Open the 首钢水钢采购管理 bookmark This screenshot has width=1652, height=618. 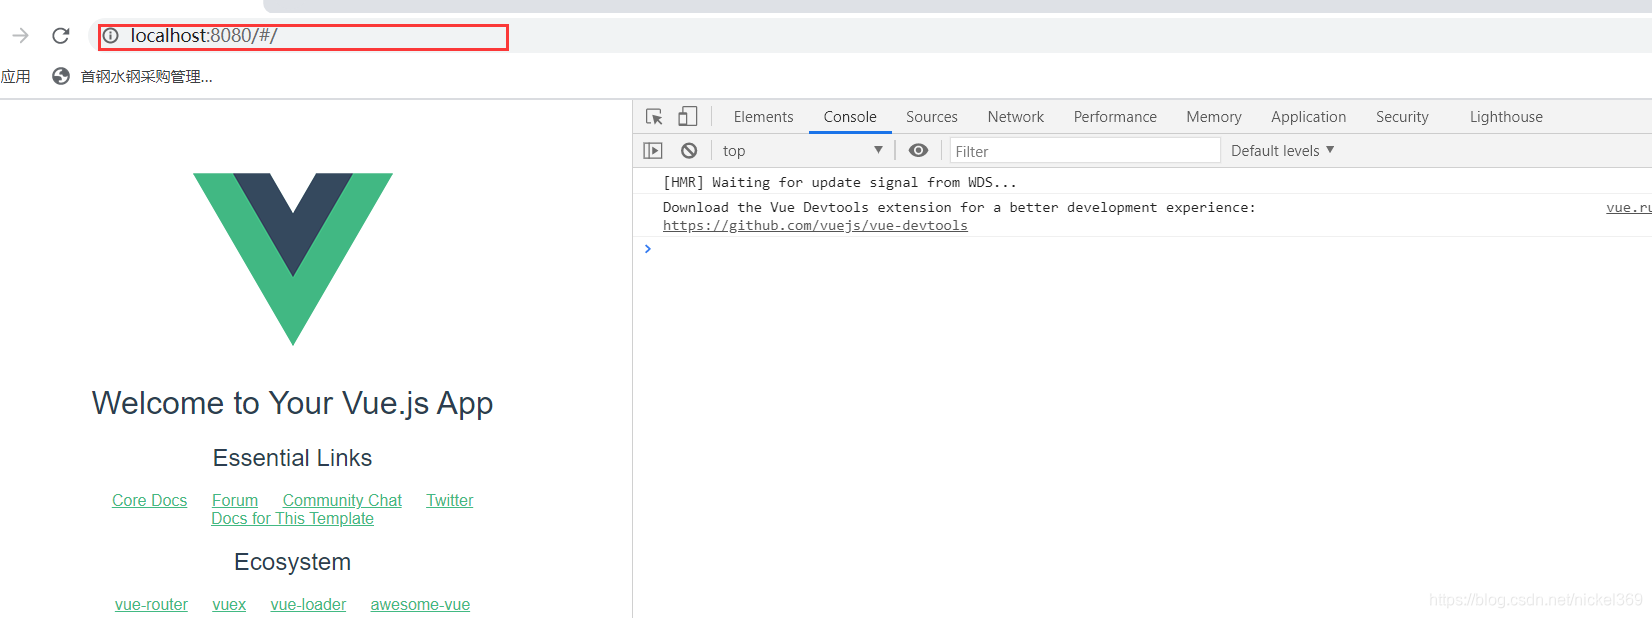pyautogui.click(x=132, y=77)
